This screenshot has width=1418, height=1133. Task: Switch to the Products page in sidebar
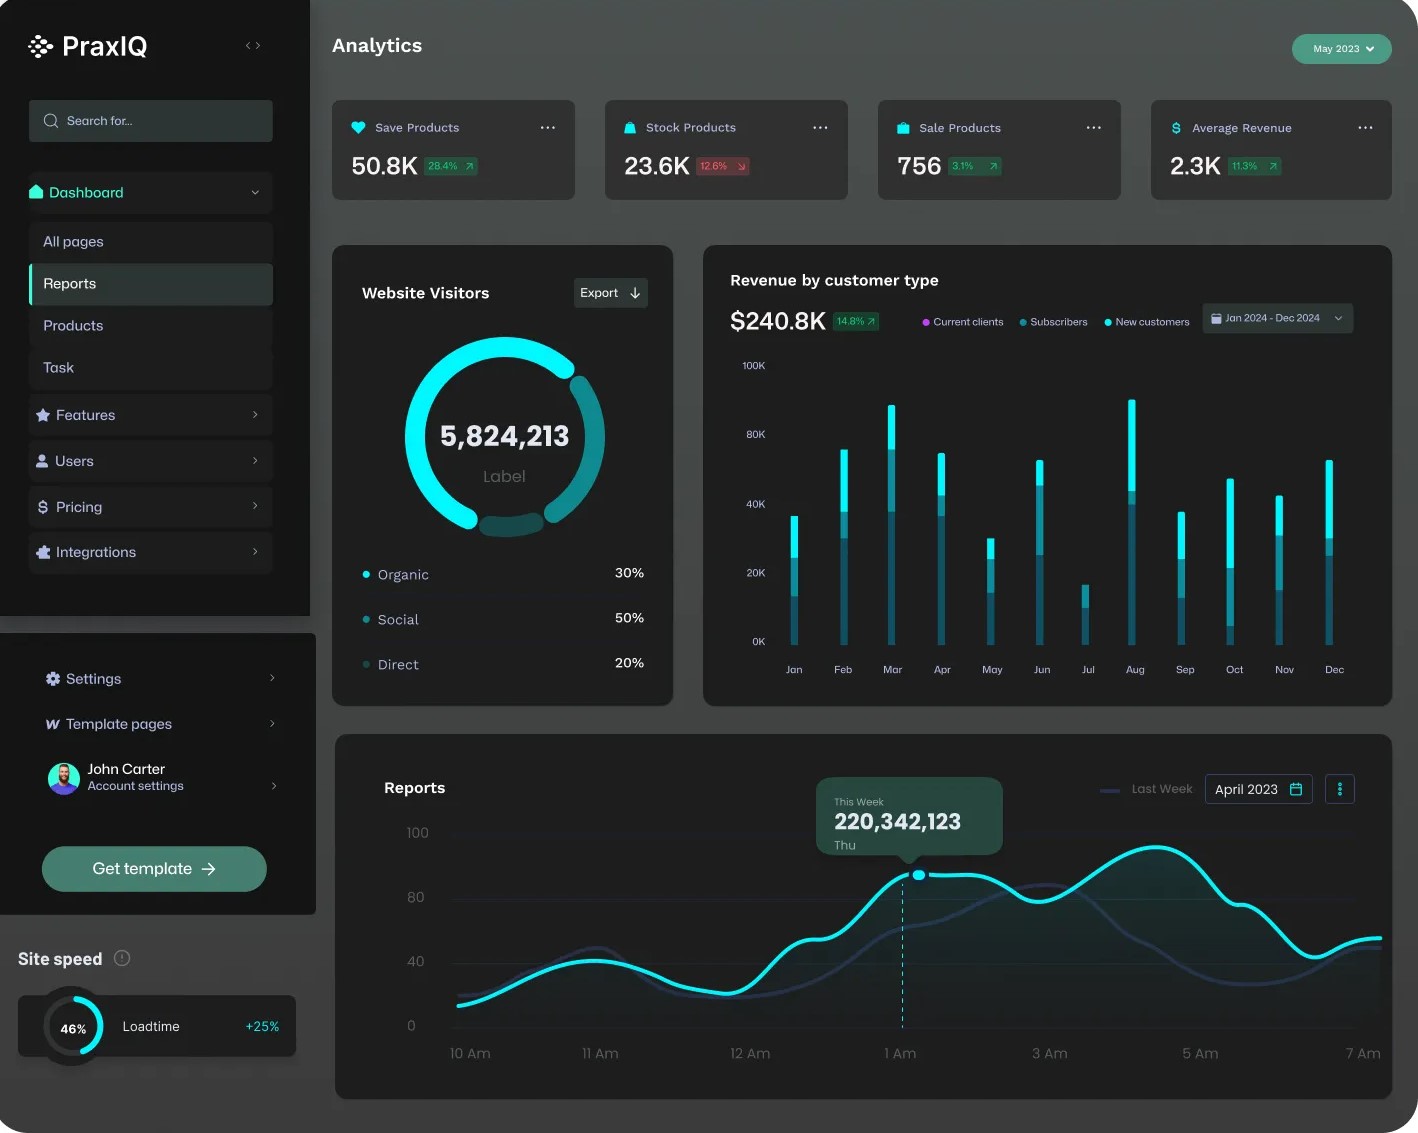[150, 325]
